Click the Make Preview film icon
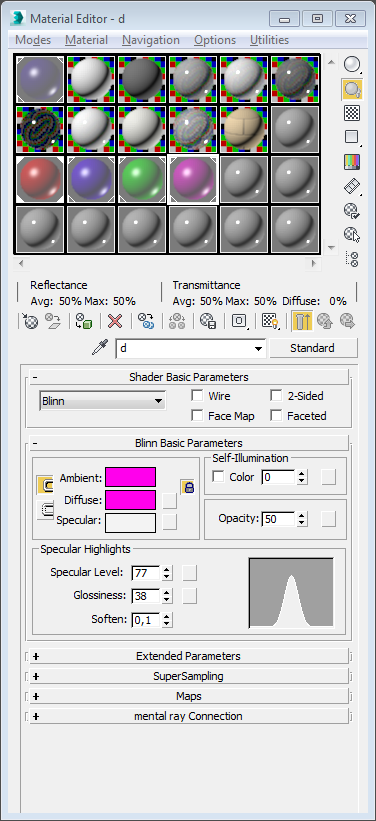This screenshot has height=821, width=376. 352,185
